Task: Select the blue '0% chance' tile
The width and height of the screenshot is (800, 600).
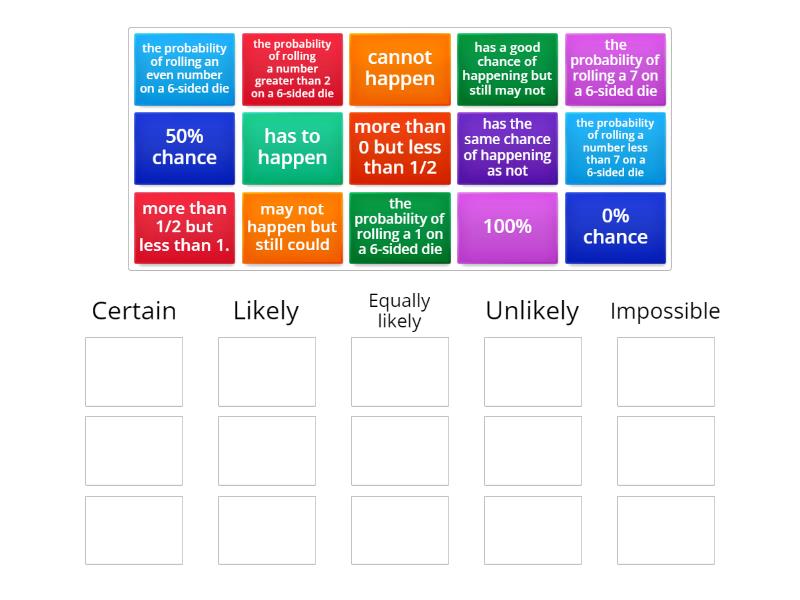Action: click(x=615, y=227)
